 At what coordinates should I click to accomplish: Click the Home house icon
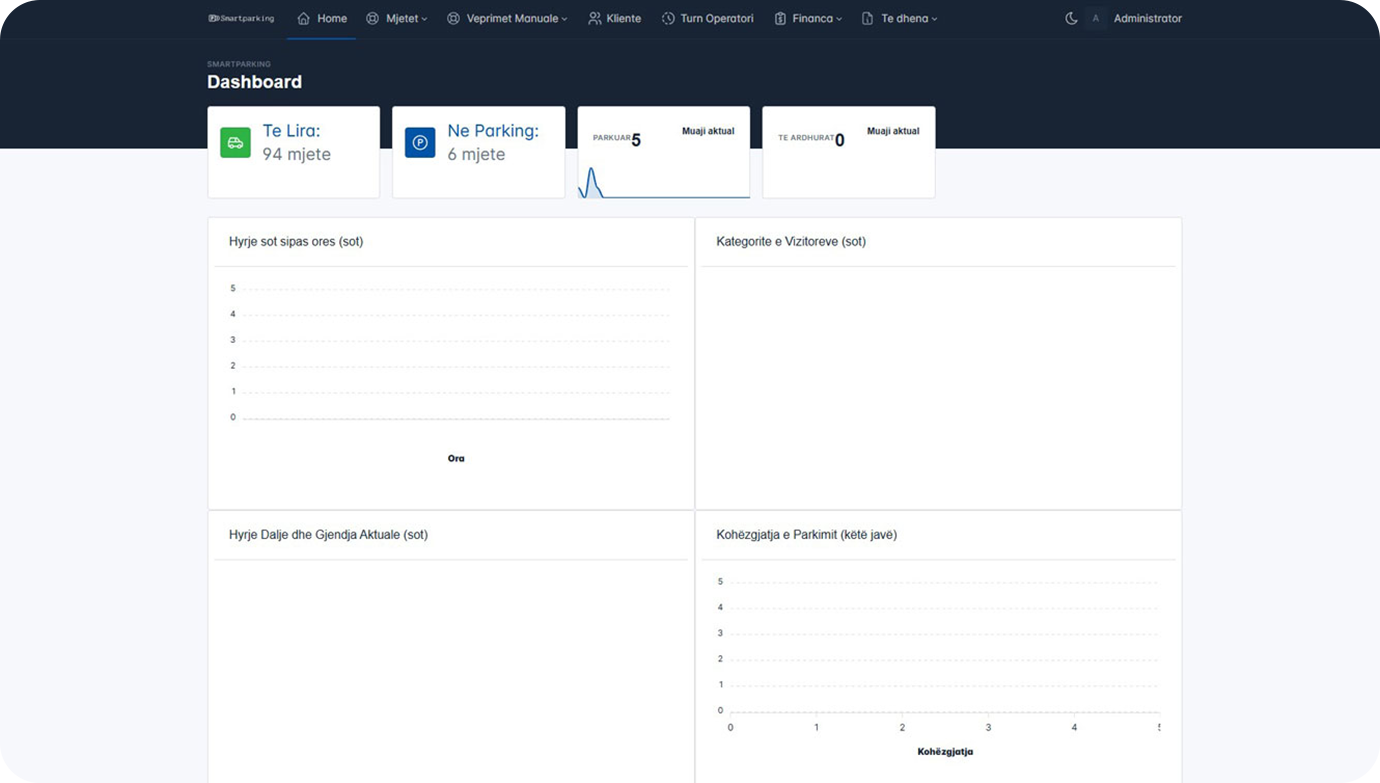tap(303, 18)
